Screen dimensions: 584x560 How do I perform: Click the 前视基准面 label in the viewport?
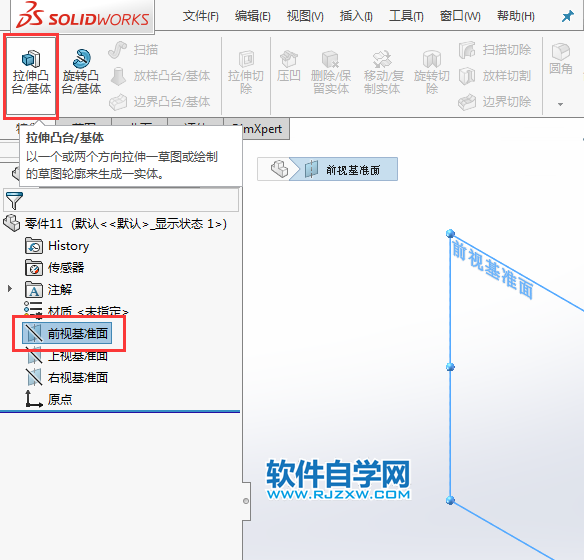pos(493,270)
